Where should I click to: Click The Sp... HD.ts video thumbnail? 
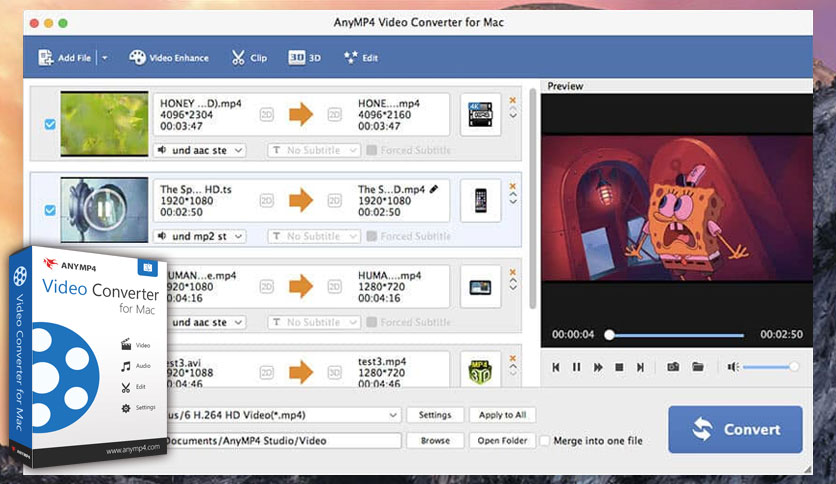pos(104,209)
